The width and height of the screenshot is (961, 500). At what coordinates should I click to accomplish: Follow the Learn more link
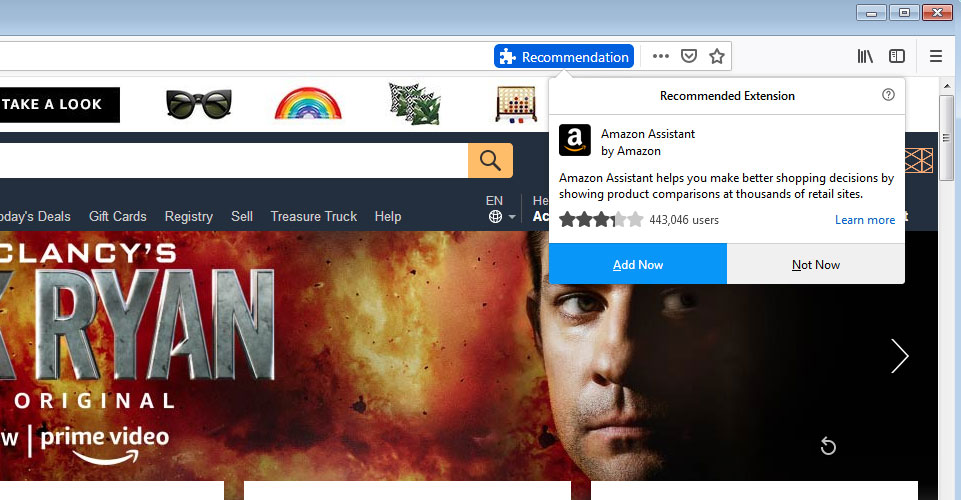tap(865, 220)
